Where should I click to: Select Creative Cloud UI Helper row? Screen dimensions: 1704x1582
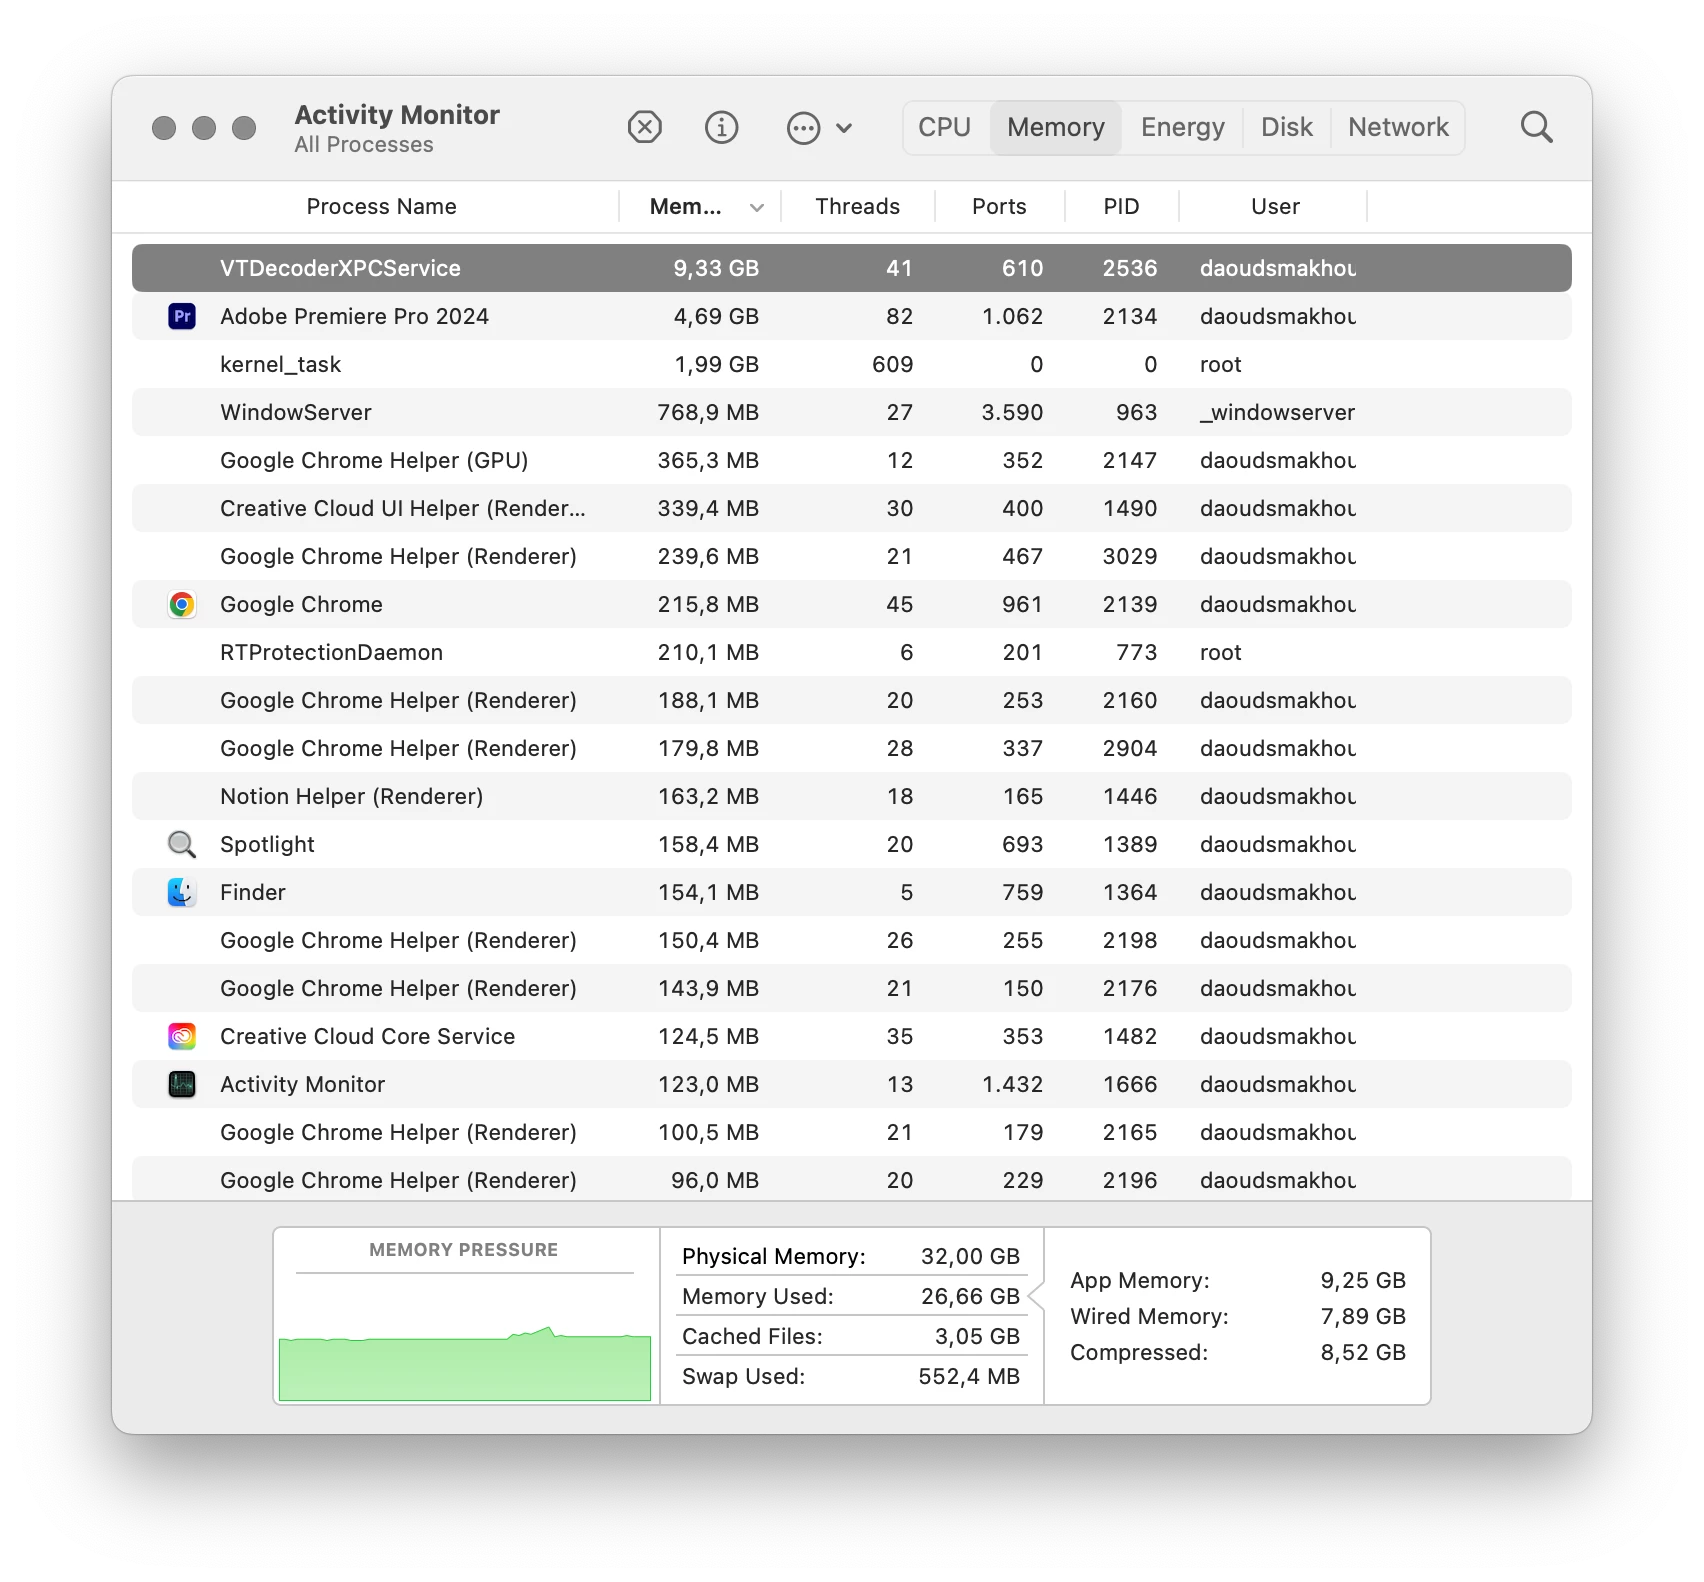point(852,508)
